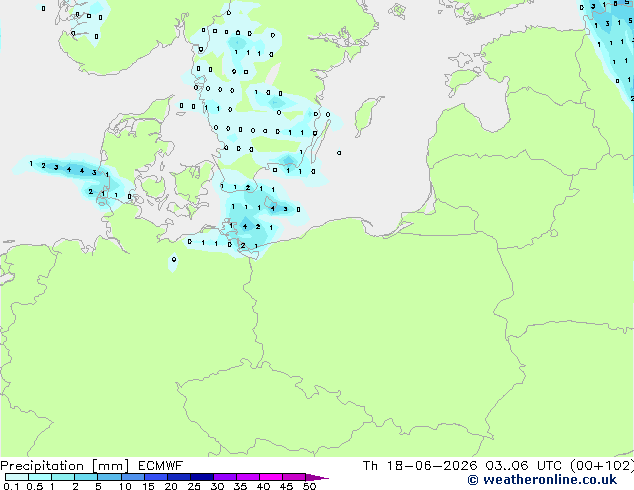Click the '25' legend scale label
The width and height of the screenshot is (634, 490).
(x=194, y=486)
